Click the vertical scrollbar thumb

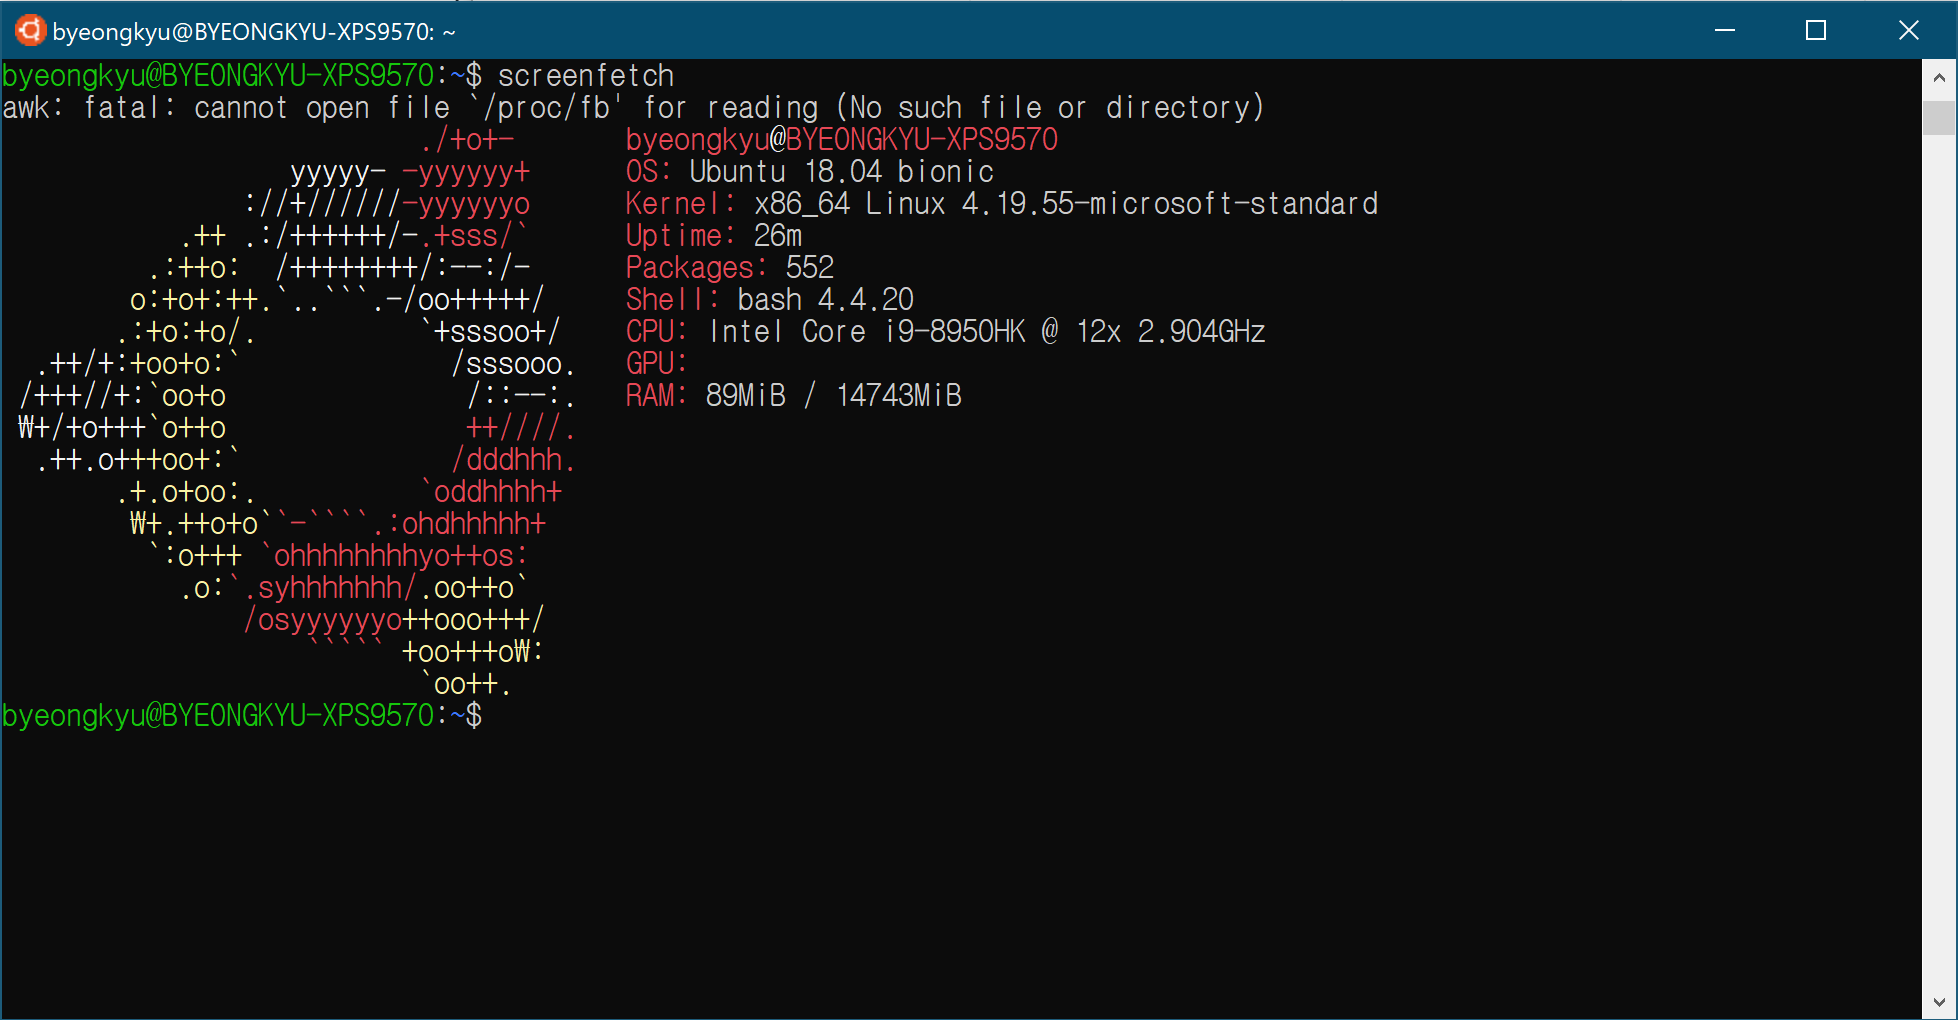1939,117
